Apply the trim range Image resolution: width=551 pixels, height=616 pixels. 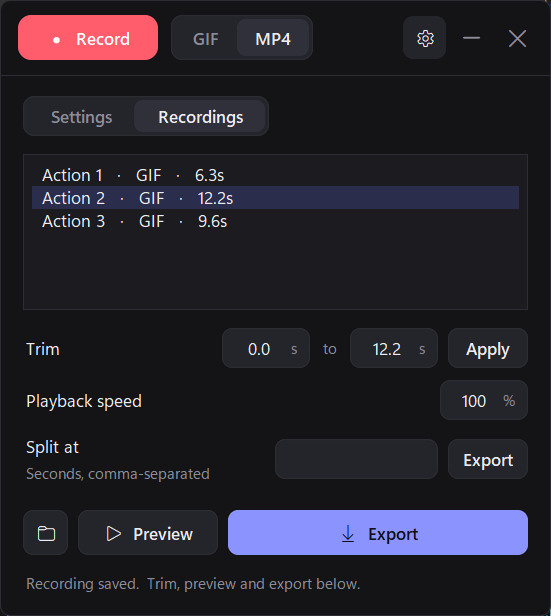coord(488,348)
